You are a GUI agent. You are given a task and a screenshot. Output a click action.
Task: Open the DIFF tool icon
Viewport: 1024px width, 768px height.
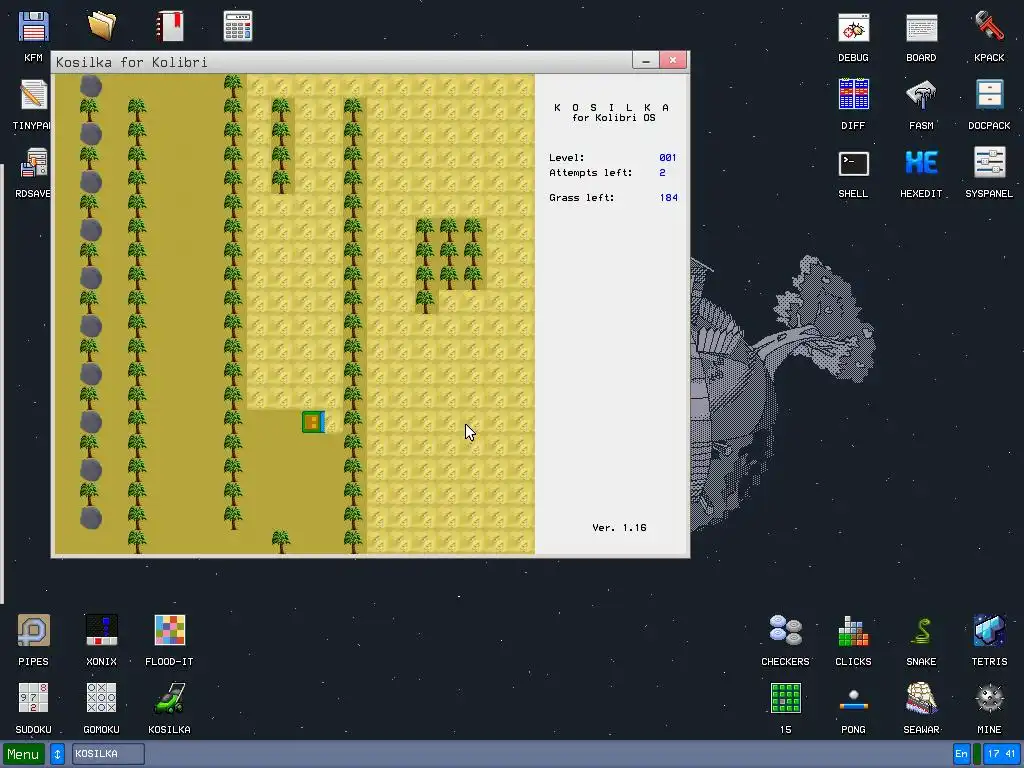(x=854, y=95)
